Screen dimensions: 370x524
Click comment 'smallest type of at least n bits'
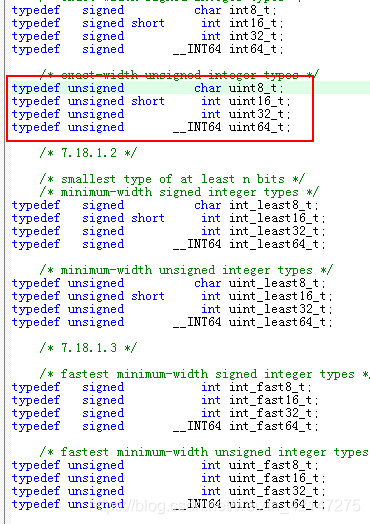[x=172, y=179]
